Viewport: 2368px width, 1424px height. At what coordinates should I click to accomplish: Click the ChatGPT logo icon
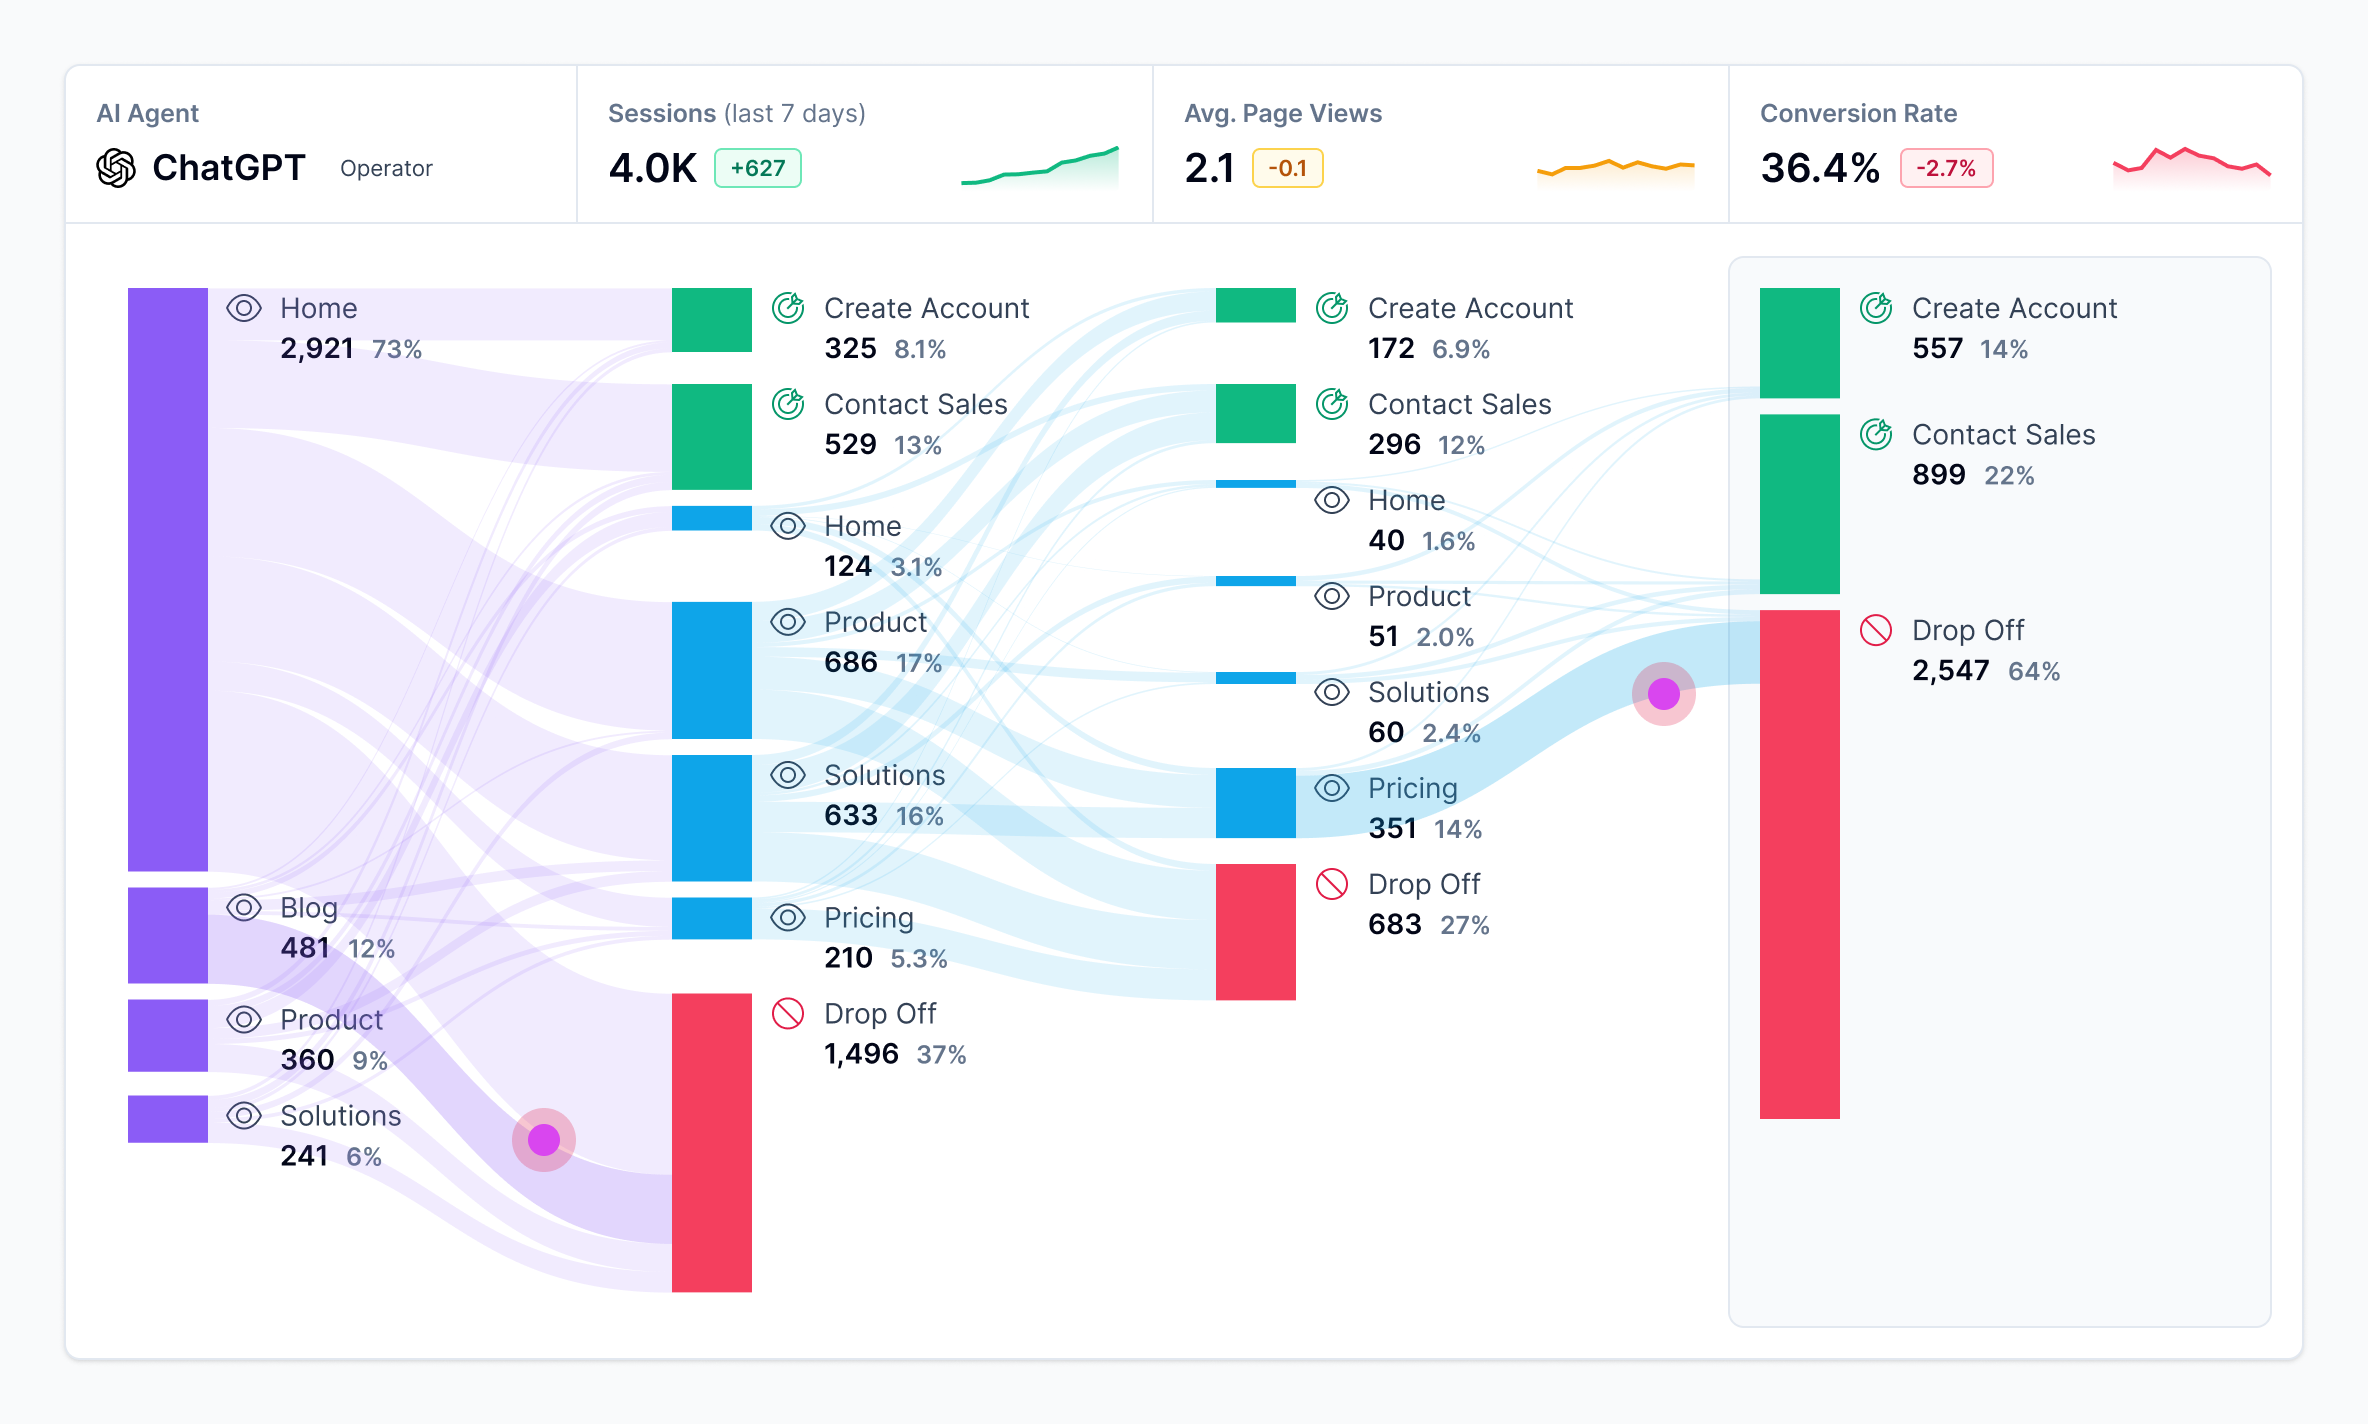116,168
